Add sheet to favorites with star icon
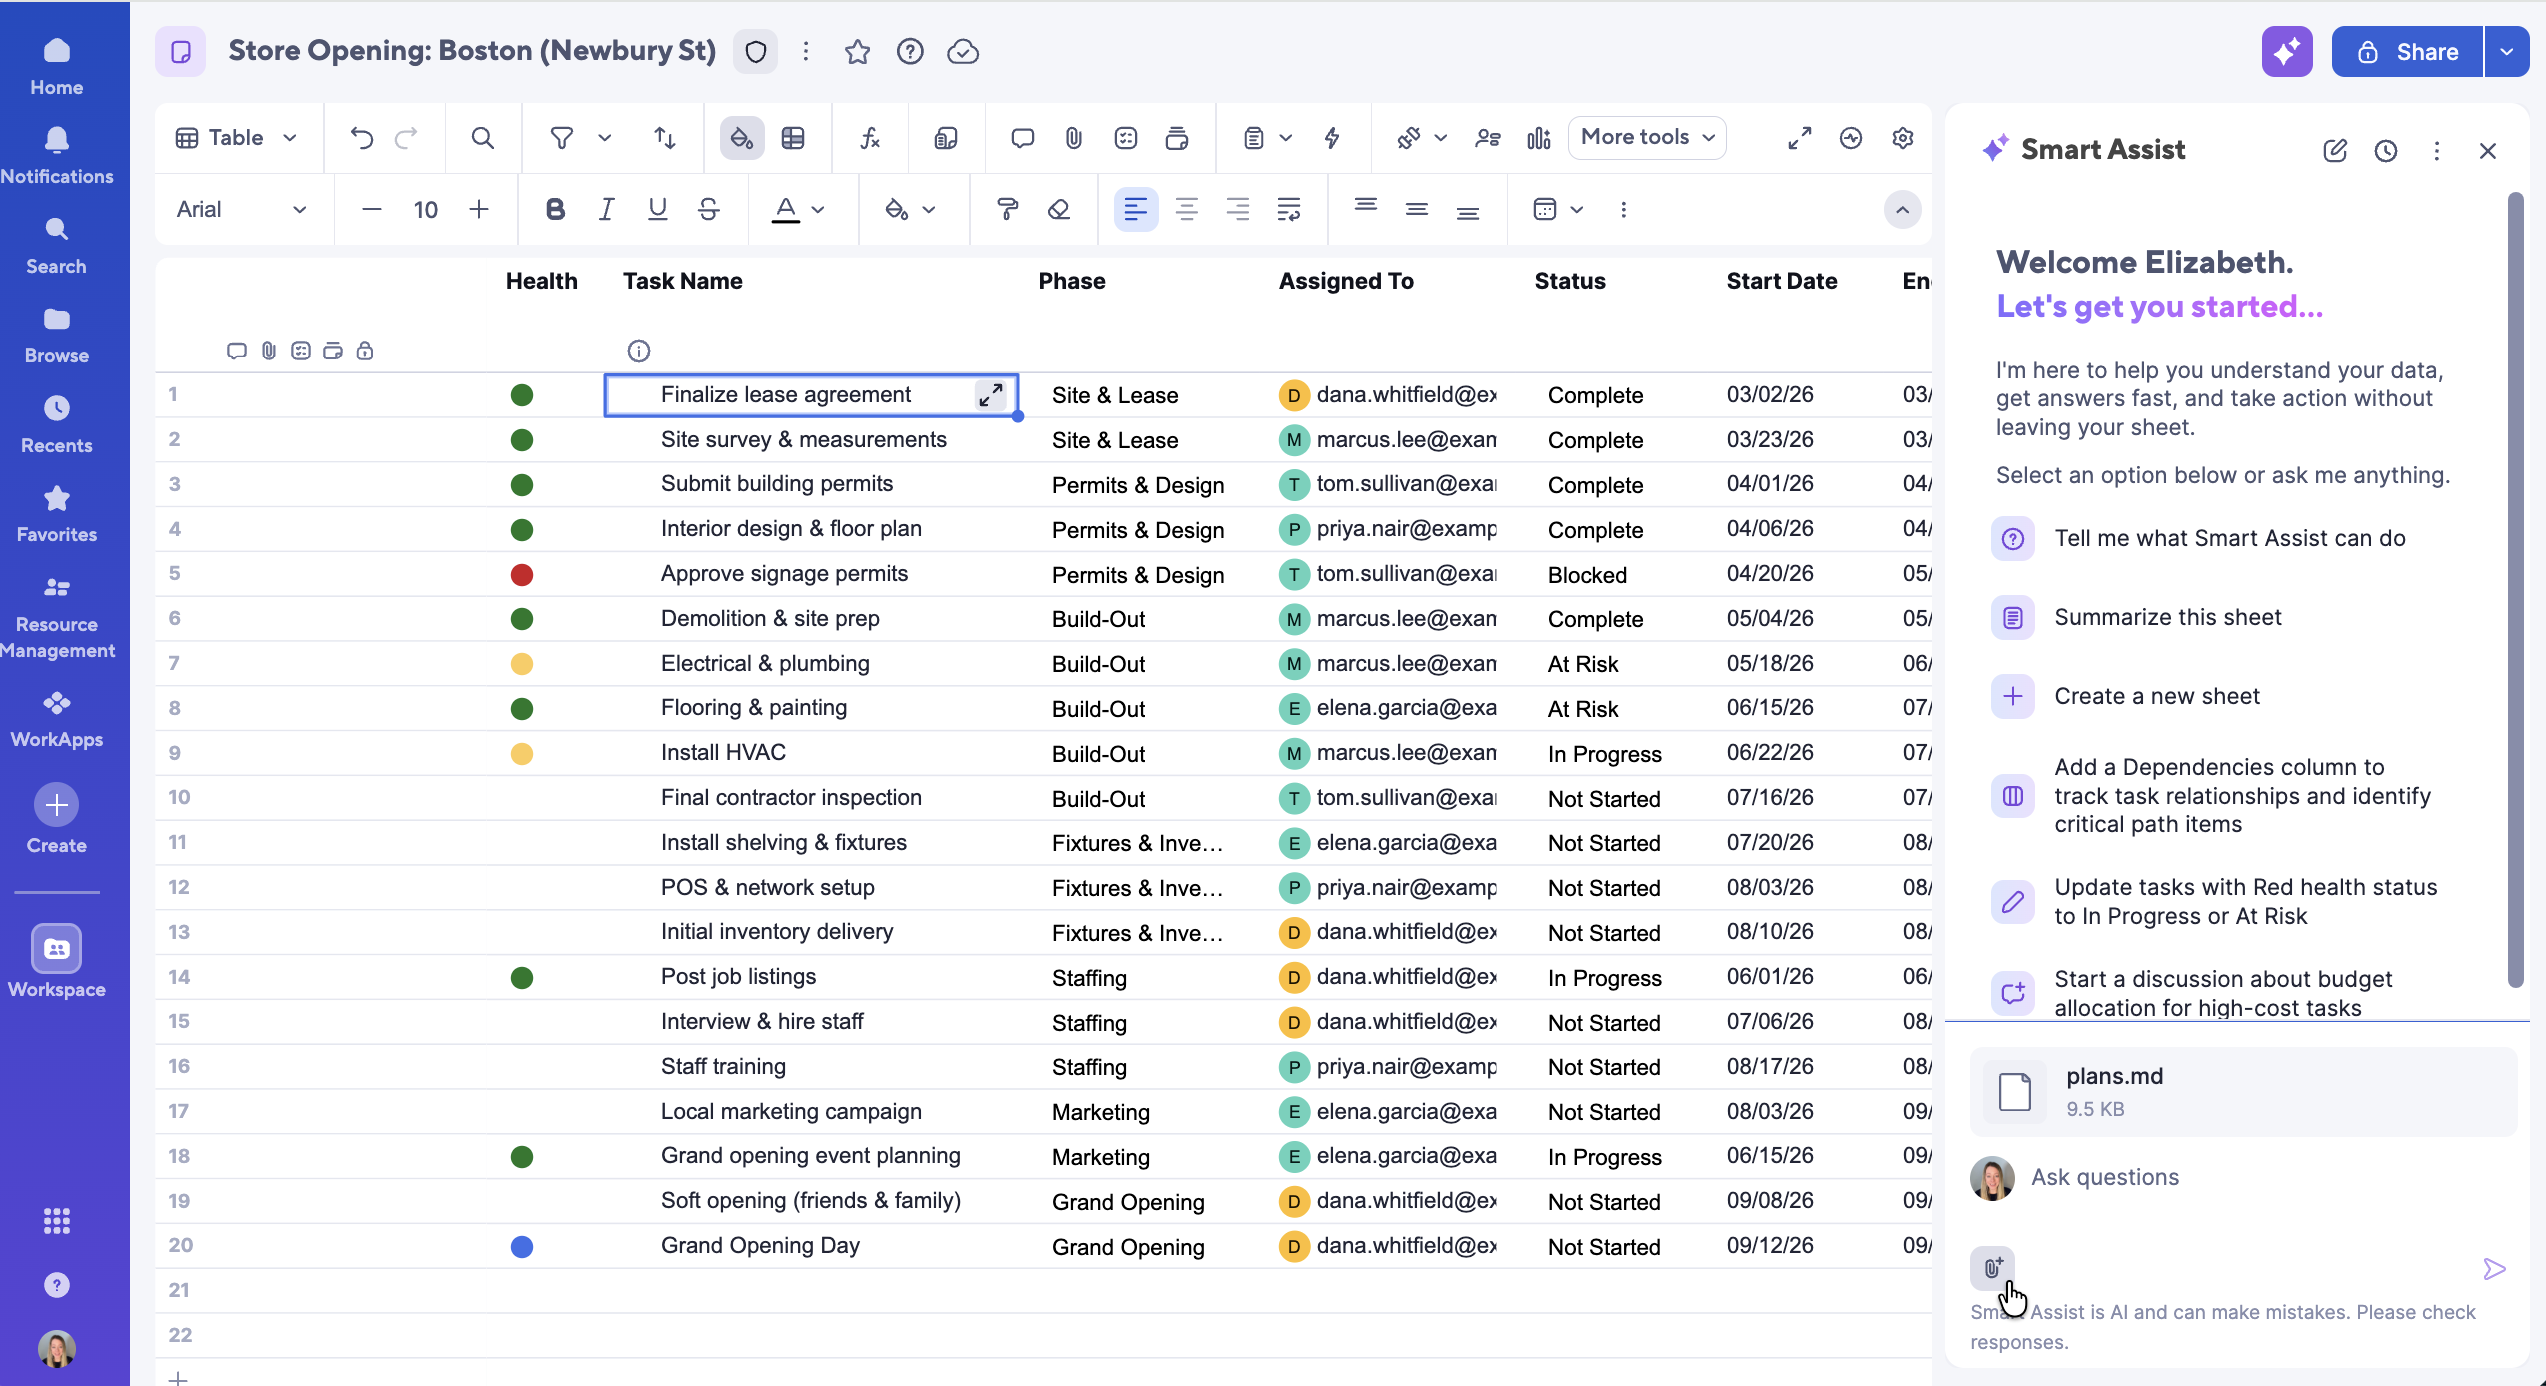2546x1386 pixels. click(857, 52)
